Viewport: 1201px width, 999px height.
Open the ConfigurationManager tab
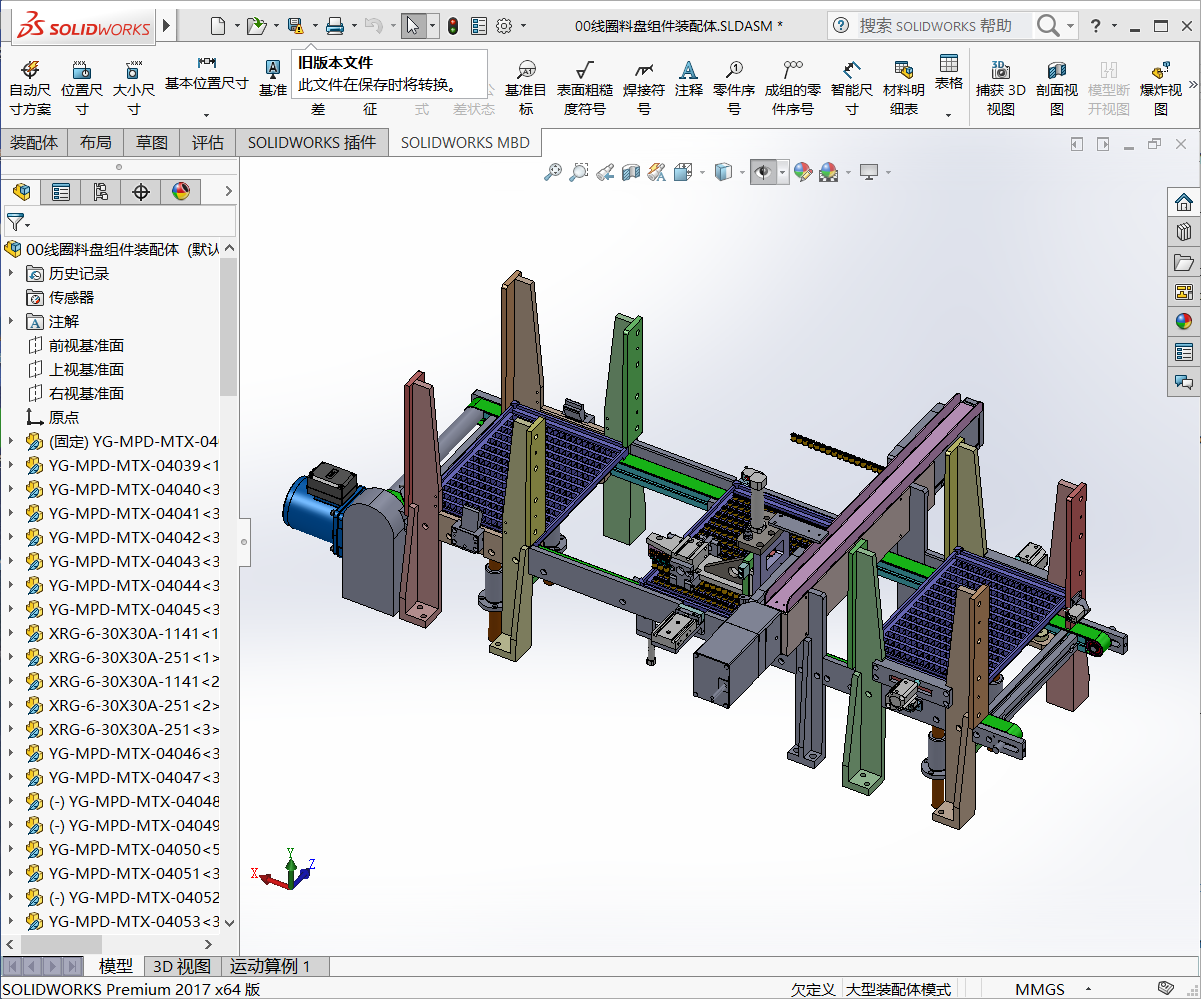[101, 192]
